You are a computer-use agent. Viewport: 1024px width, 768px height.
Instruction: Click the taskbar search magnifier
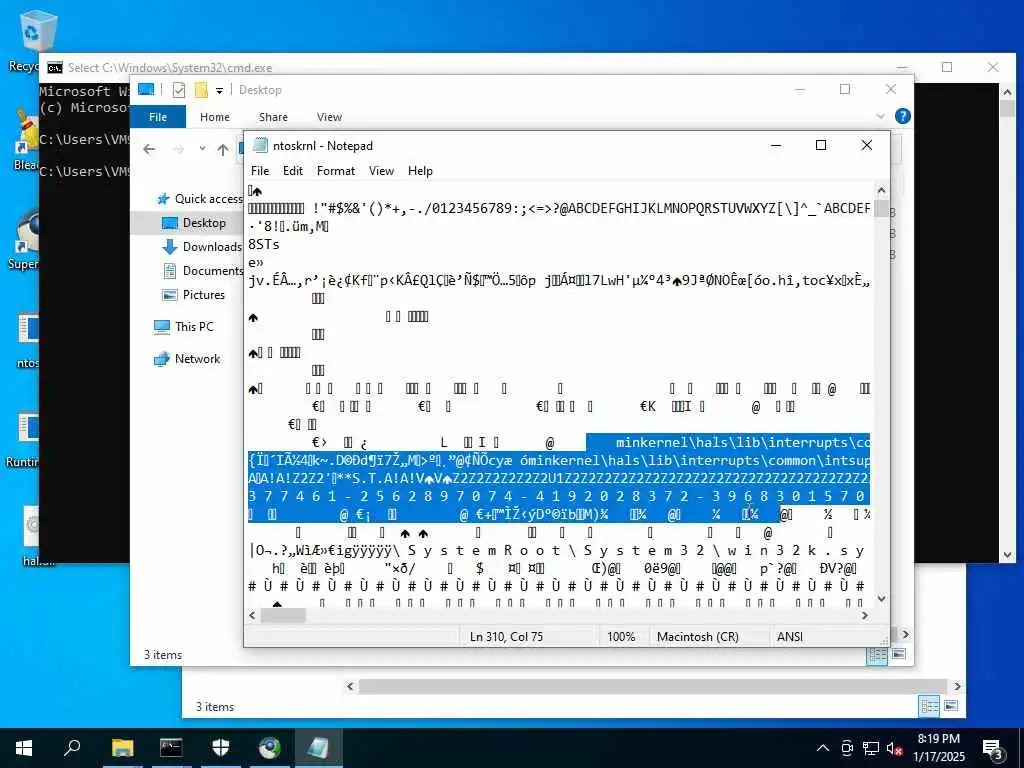(72, 748)
